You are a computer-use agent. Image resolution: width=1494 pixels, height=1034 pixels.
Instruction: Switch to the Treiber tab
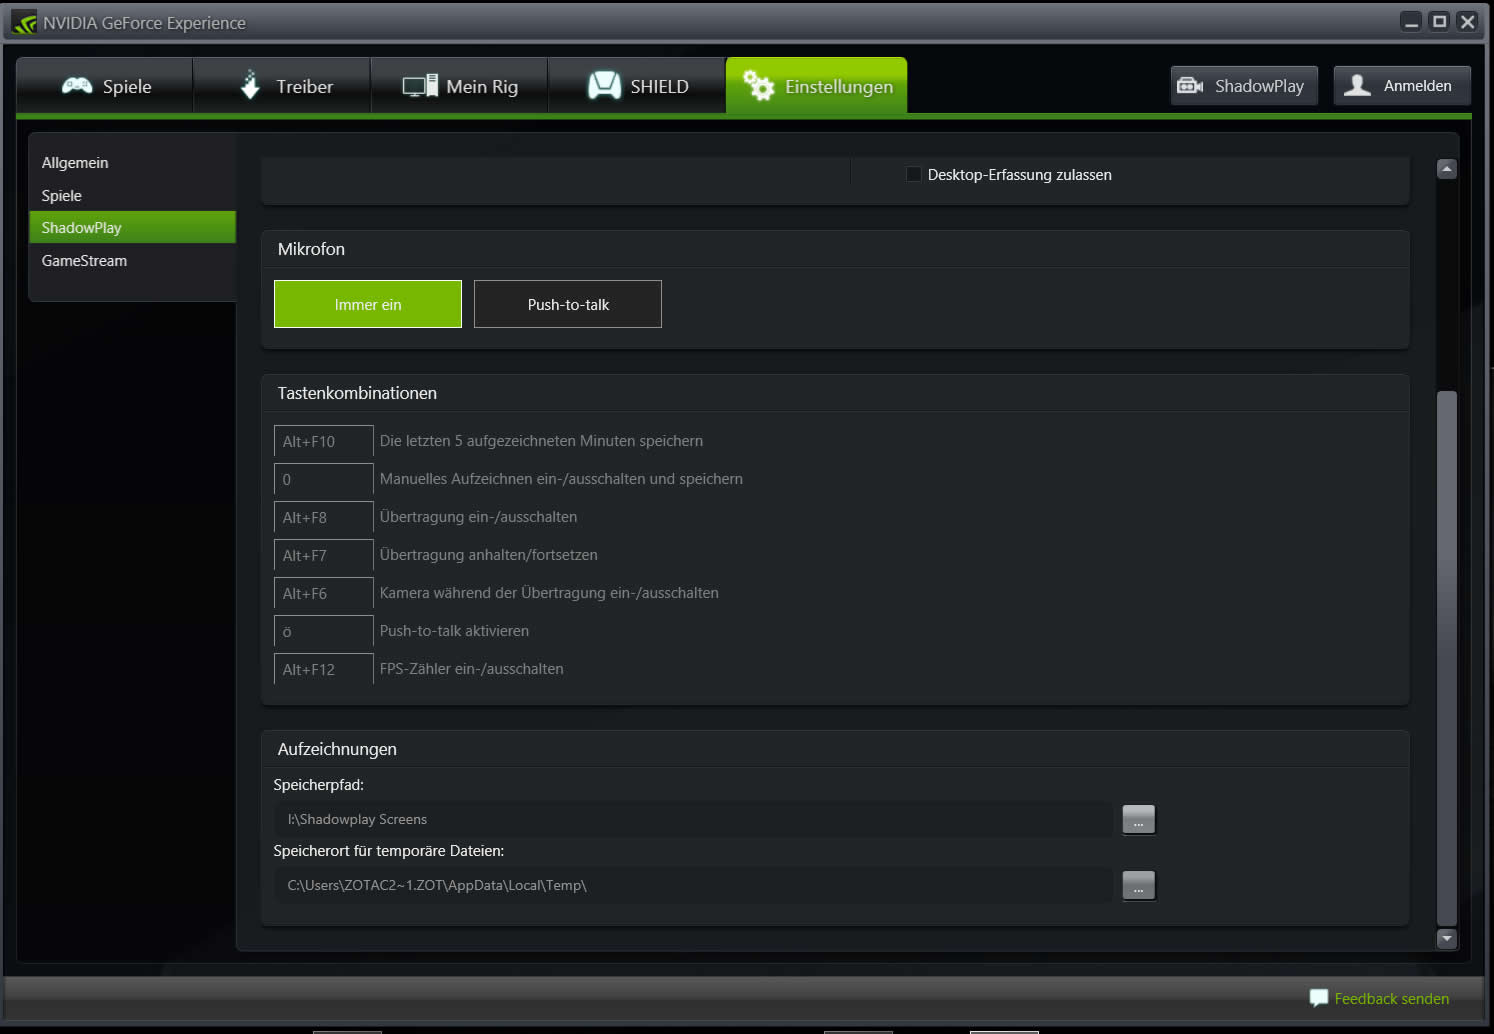point(282,86)
